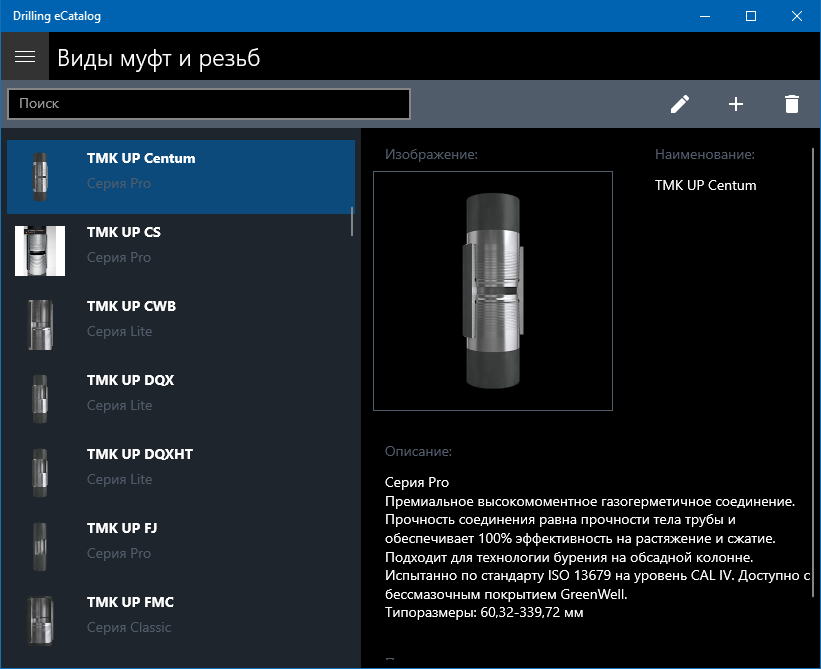
Task: Select the TMK UP DQXHT list item
Action: click(x=181, y=472)
